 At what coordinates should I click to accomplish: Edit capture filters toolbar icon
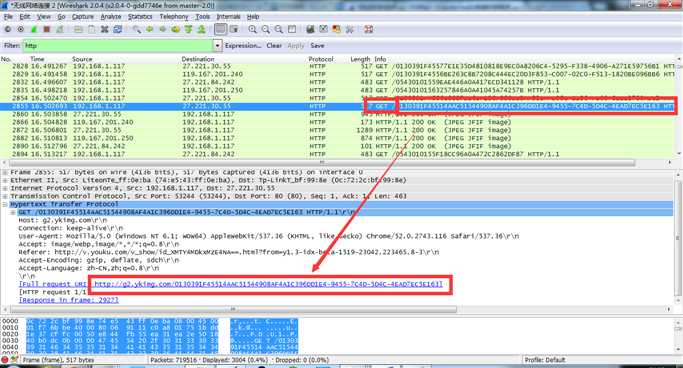point(310,30)
